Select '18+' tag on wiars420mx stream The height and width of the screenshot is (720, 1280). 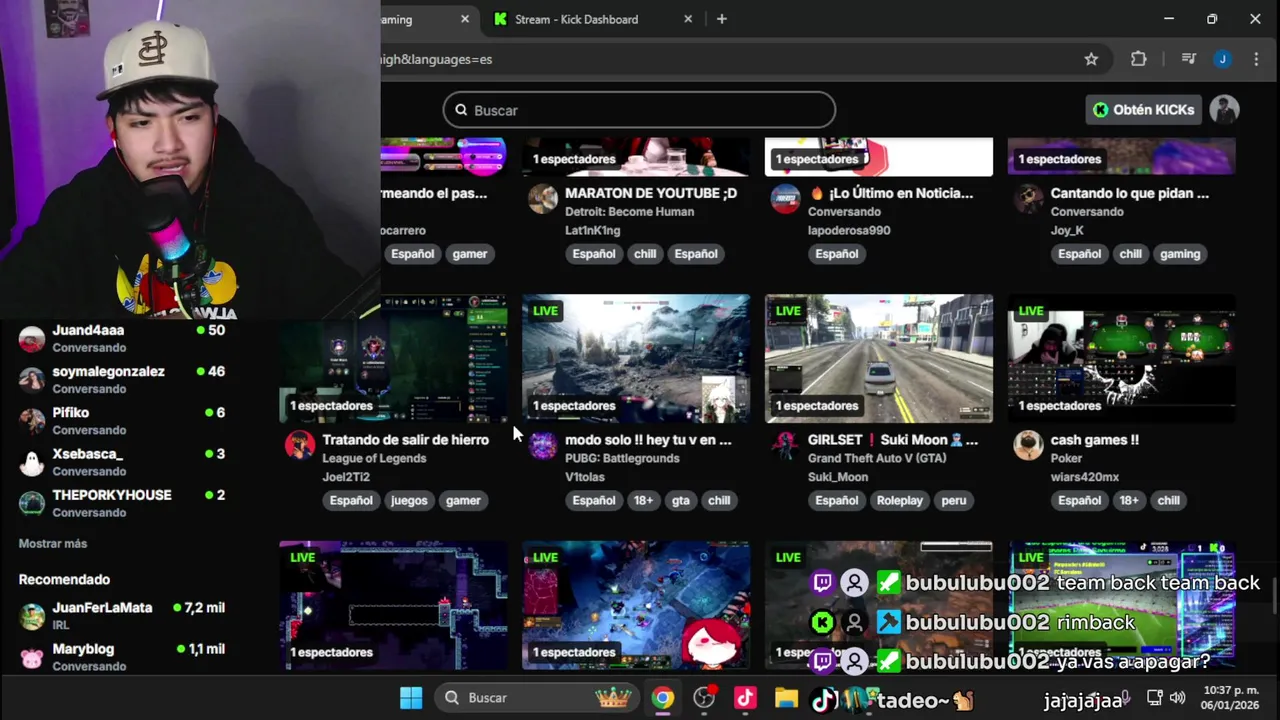pos(1129,501)
